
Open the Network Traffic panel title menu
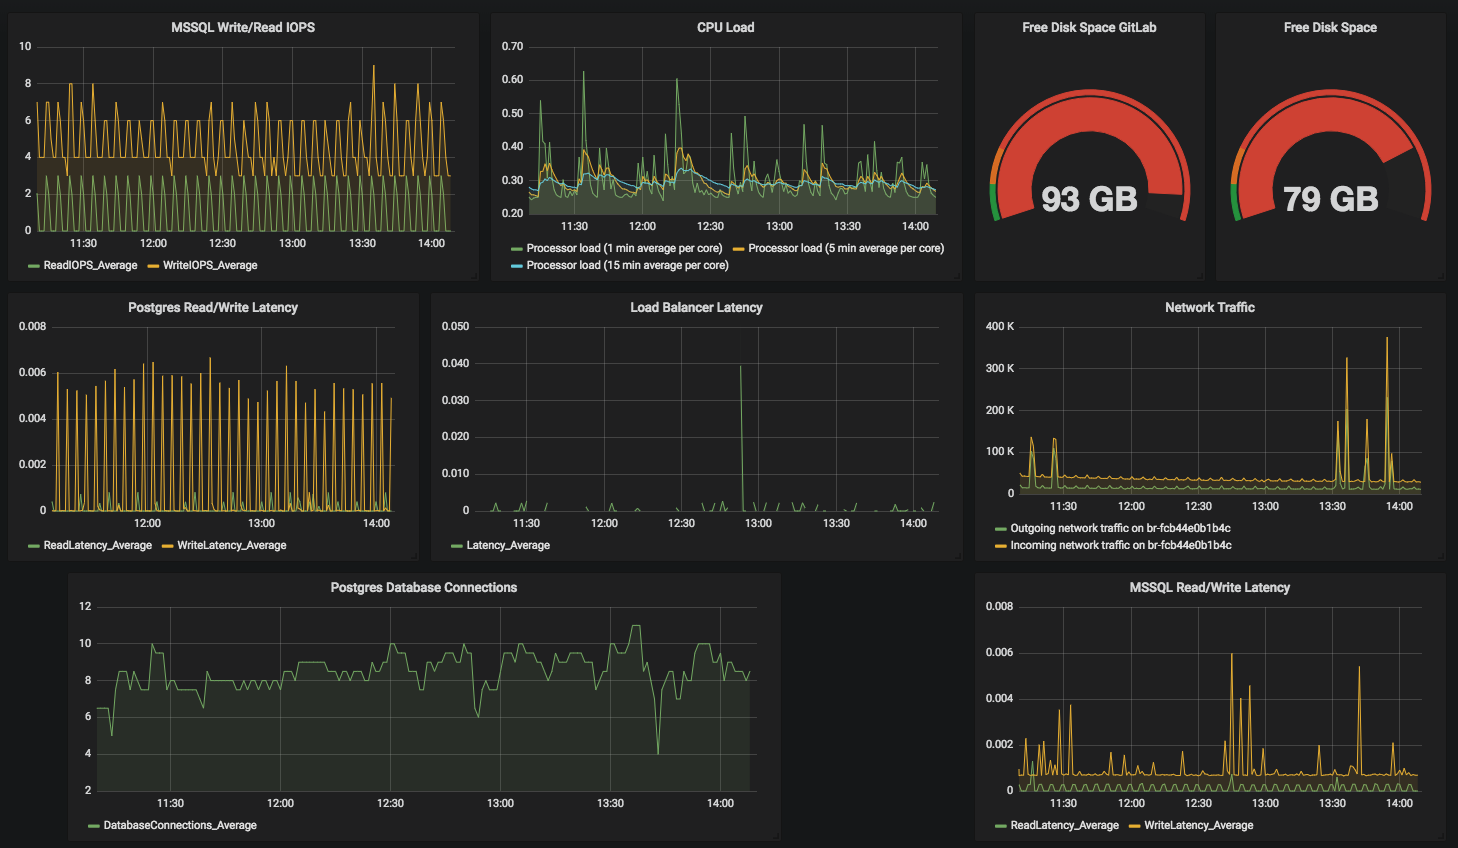click(1209, 308)
